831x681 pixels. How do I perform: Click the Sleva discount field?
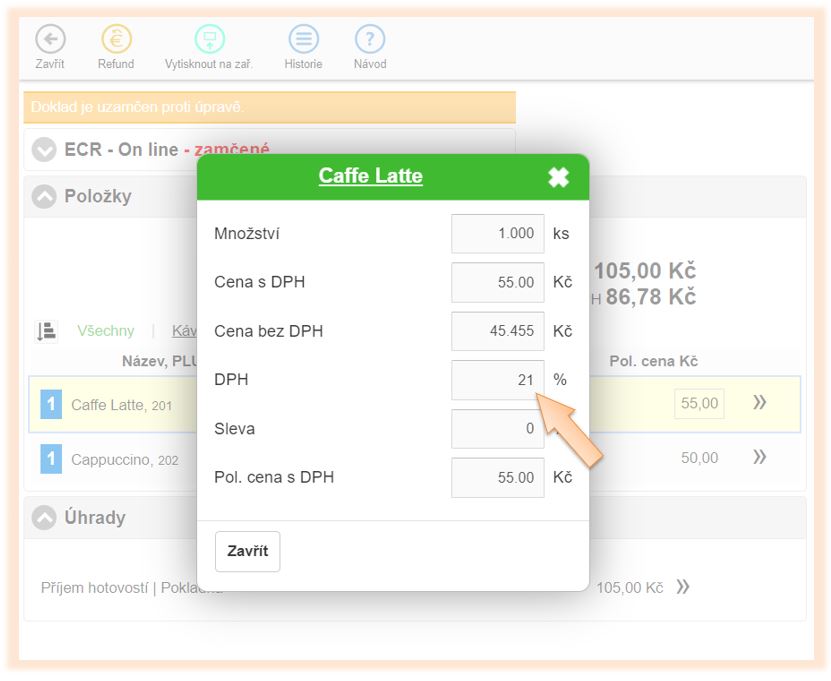point(497,429)
